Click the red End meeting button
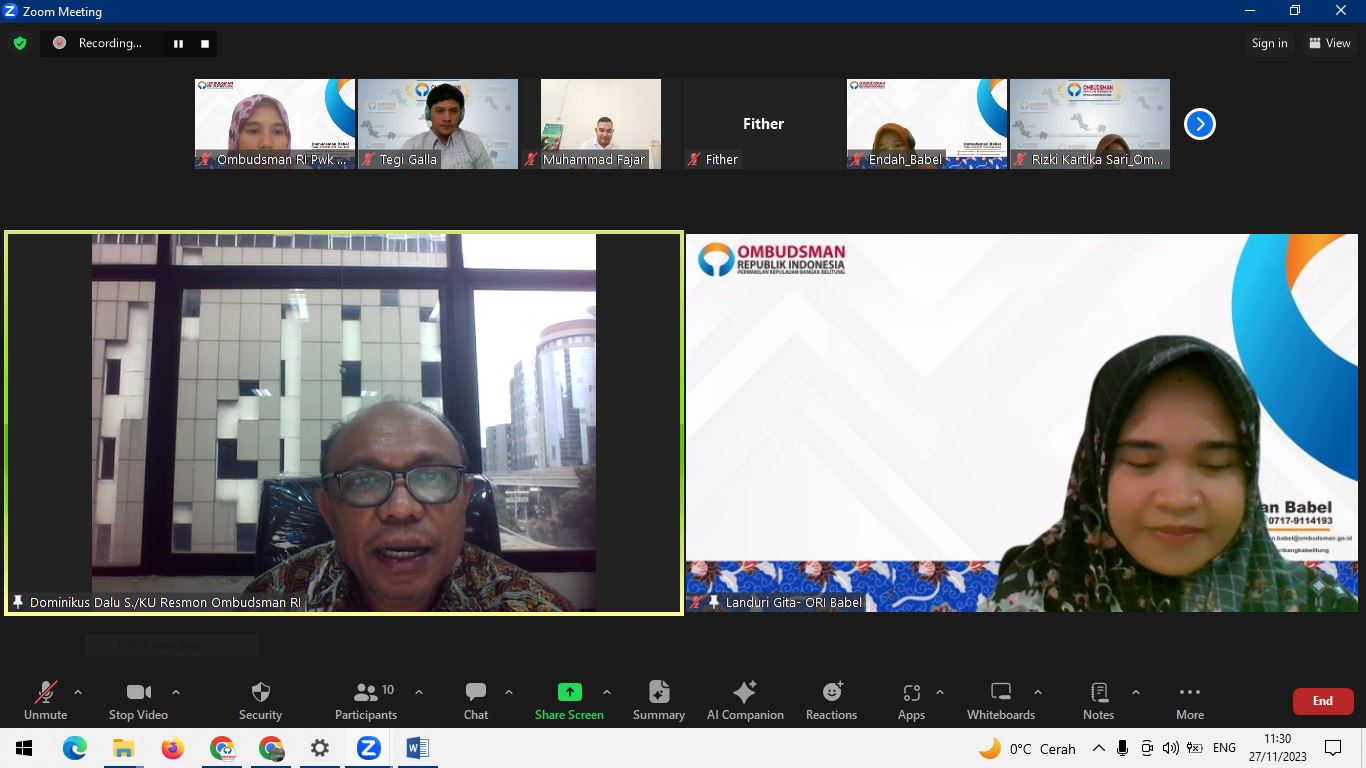 point(1322,701)
